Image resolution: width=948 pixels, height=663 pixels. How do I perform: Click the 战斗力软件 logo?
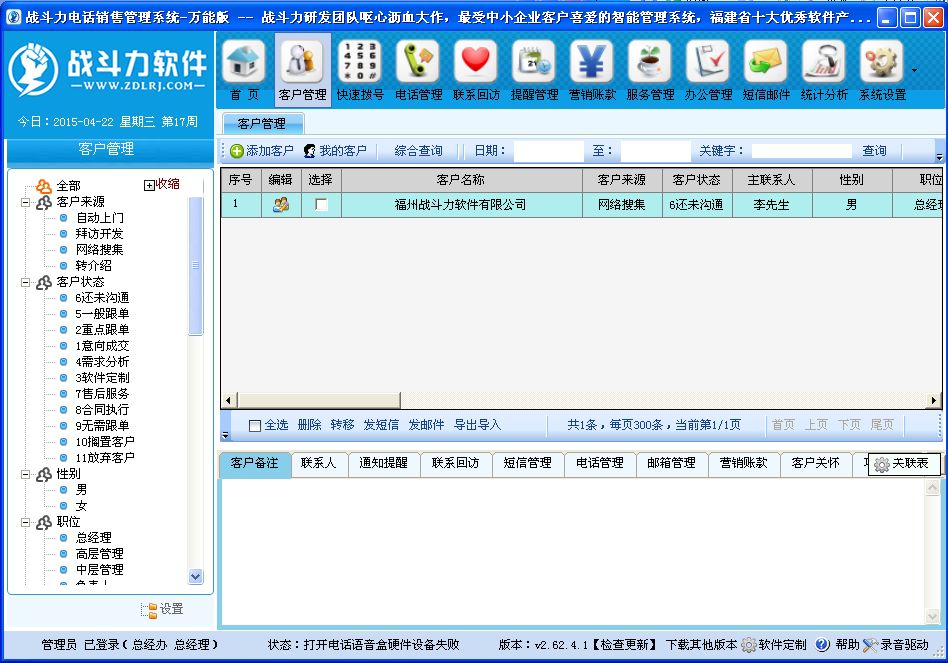coord(108,70)
